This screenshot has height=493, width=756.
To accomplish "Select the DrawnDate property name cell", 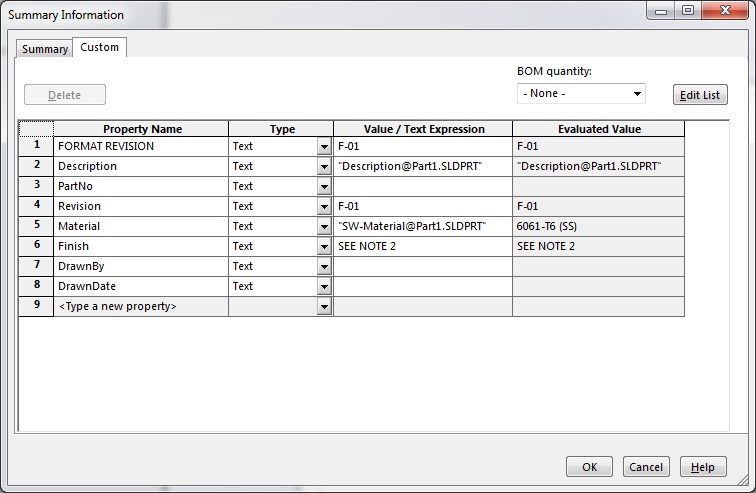I will point(141,286).
